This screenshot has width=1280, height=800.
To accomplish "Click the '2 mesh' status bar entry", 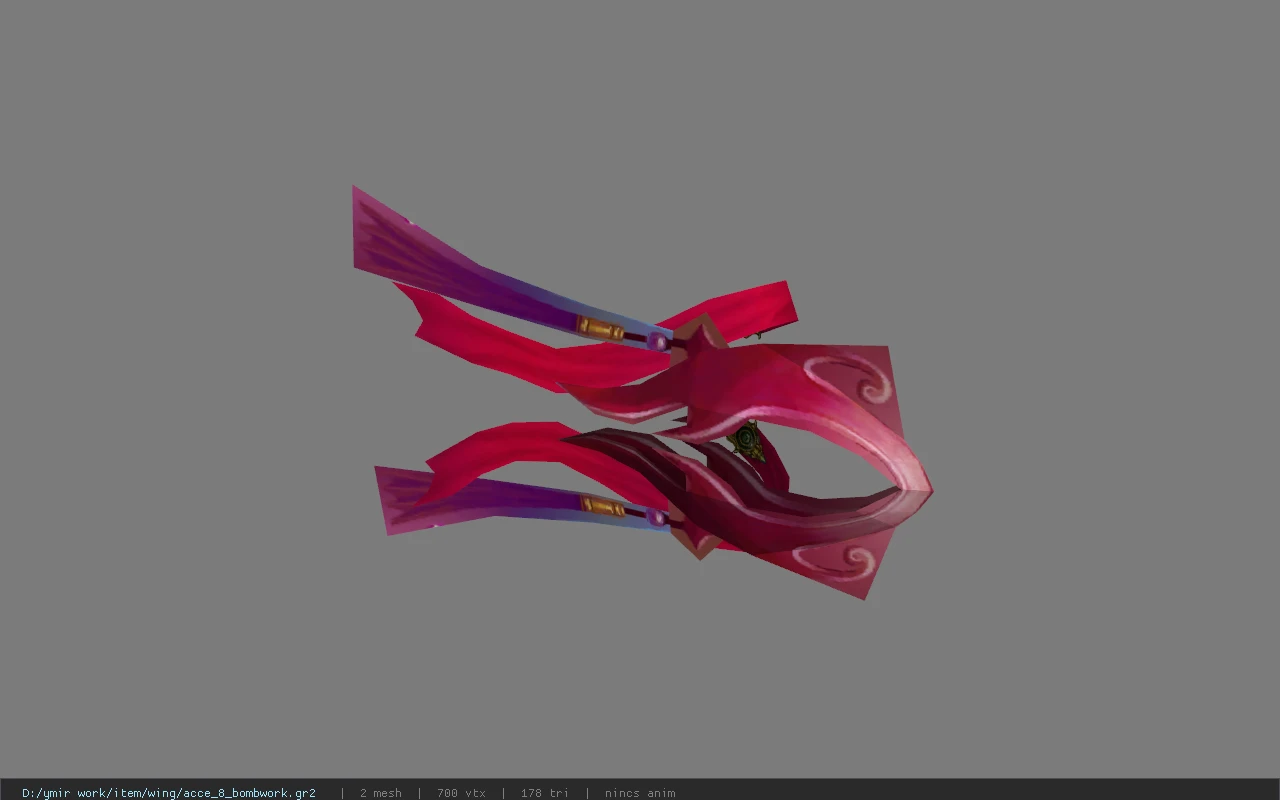I will coord(381,793).
